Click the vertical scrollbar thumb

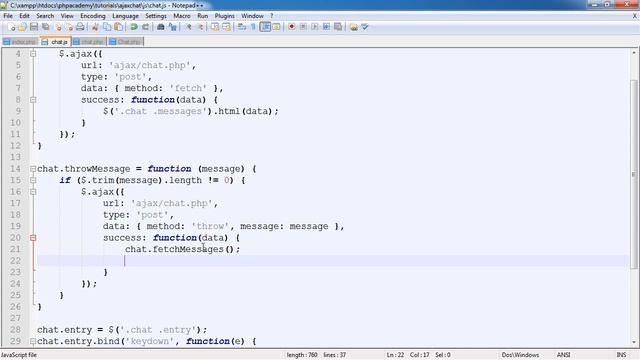pyautogui.click(x=634, y=174)
